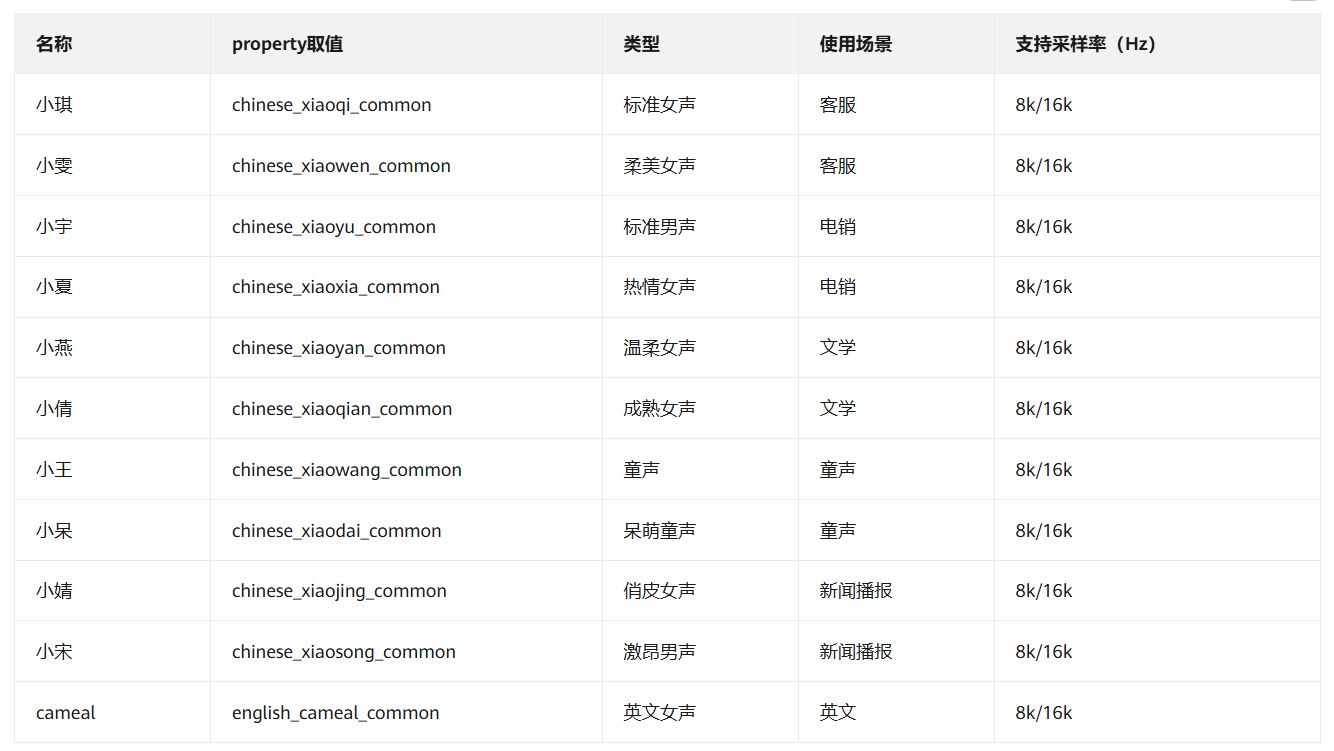Click the chinese_xiaosong_common cell

tap(344, 652)
